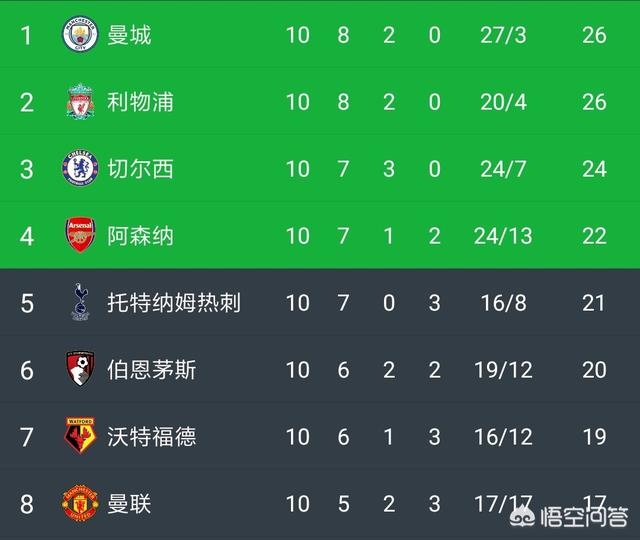Viewport: 640px width, 540px height.
Task: Click the Liverpool club crest
Action: [x=80, y=102]
